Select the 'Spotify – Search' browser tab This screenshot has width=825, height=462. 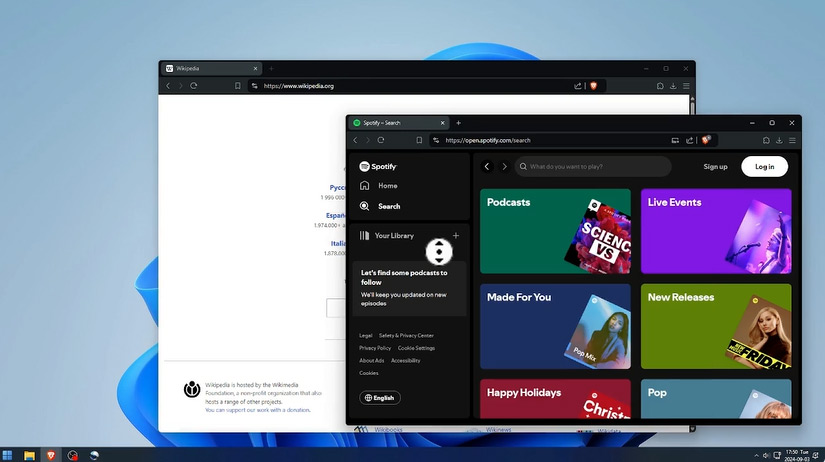398,123
